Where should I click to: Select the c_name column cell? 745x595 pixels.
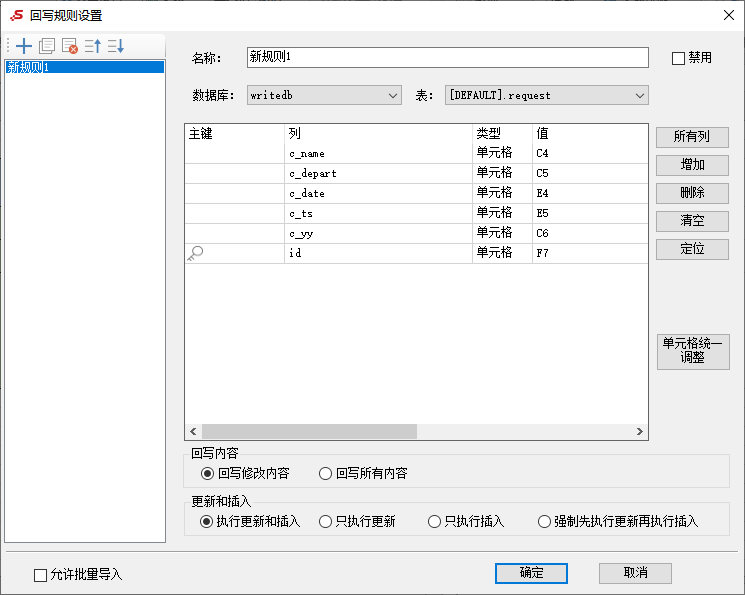pyautogui.click(x=379, y=154)
